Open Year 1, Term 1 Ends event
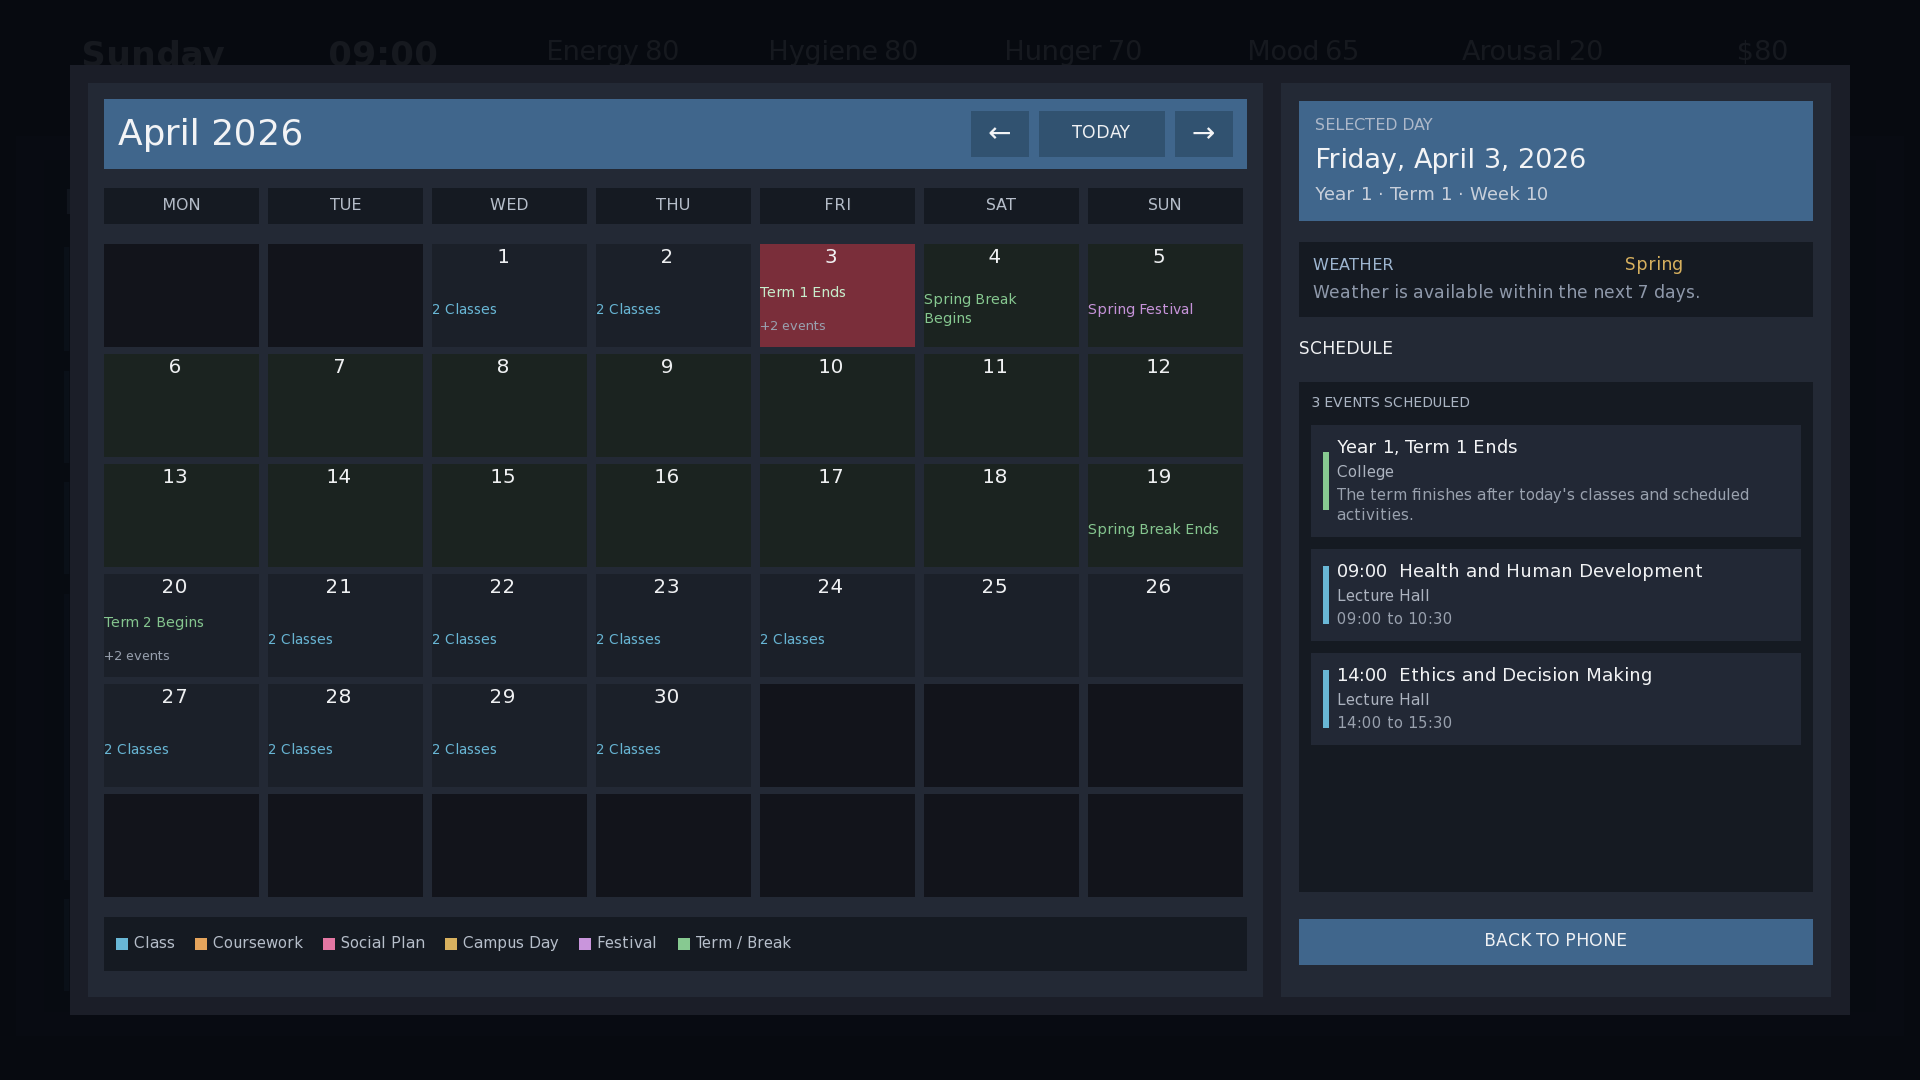 click(1555, 481)
